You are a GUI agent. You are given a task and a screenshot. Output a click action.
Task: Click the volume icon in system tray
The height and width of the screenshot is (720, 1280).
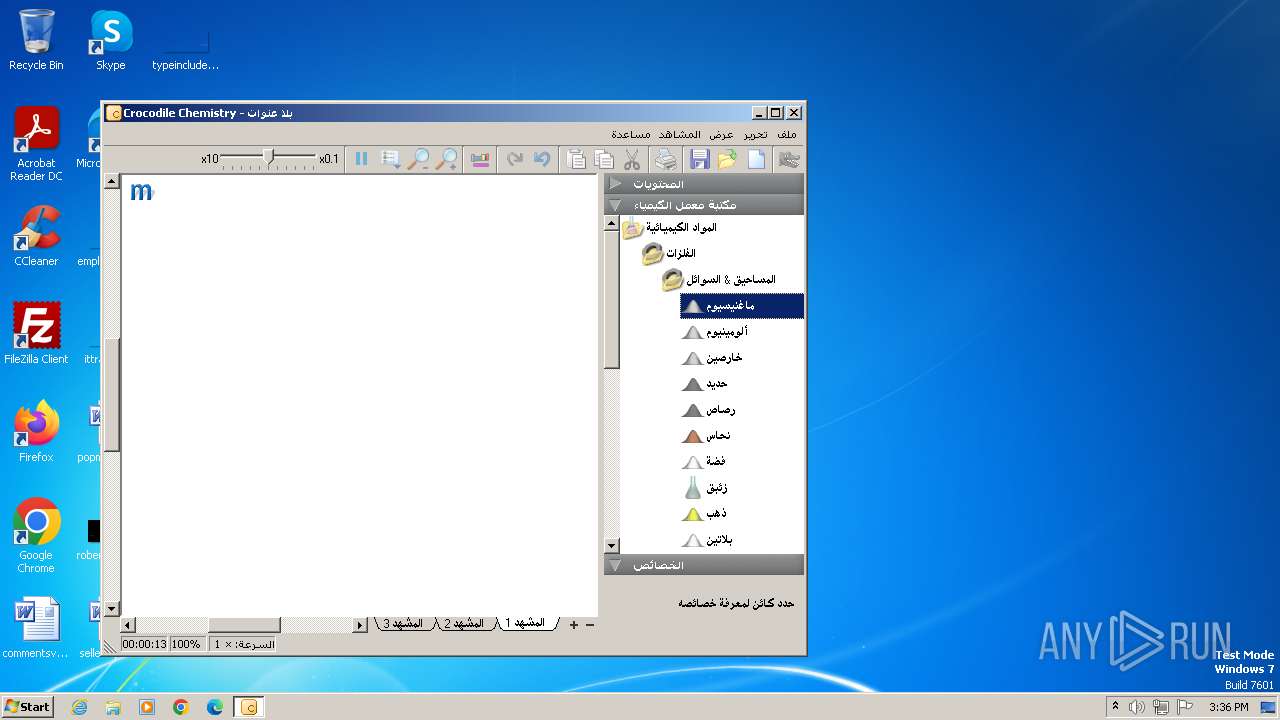(1136, 707)
